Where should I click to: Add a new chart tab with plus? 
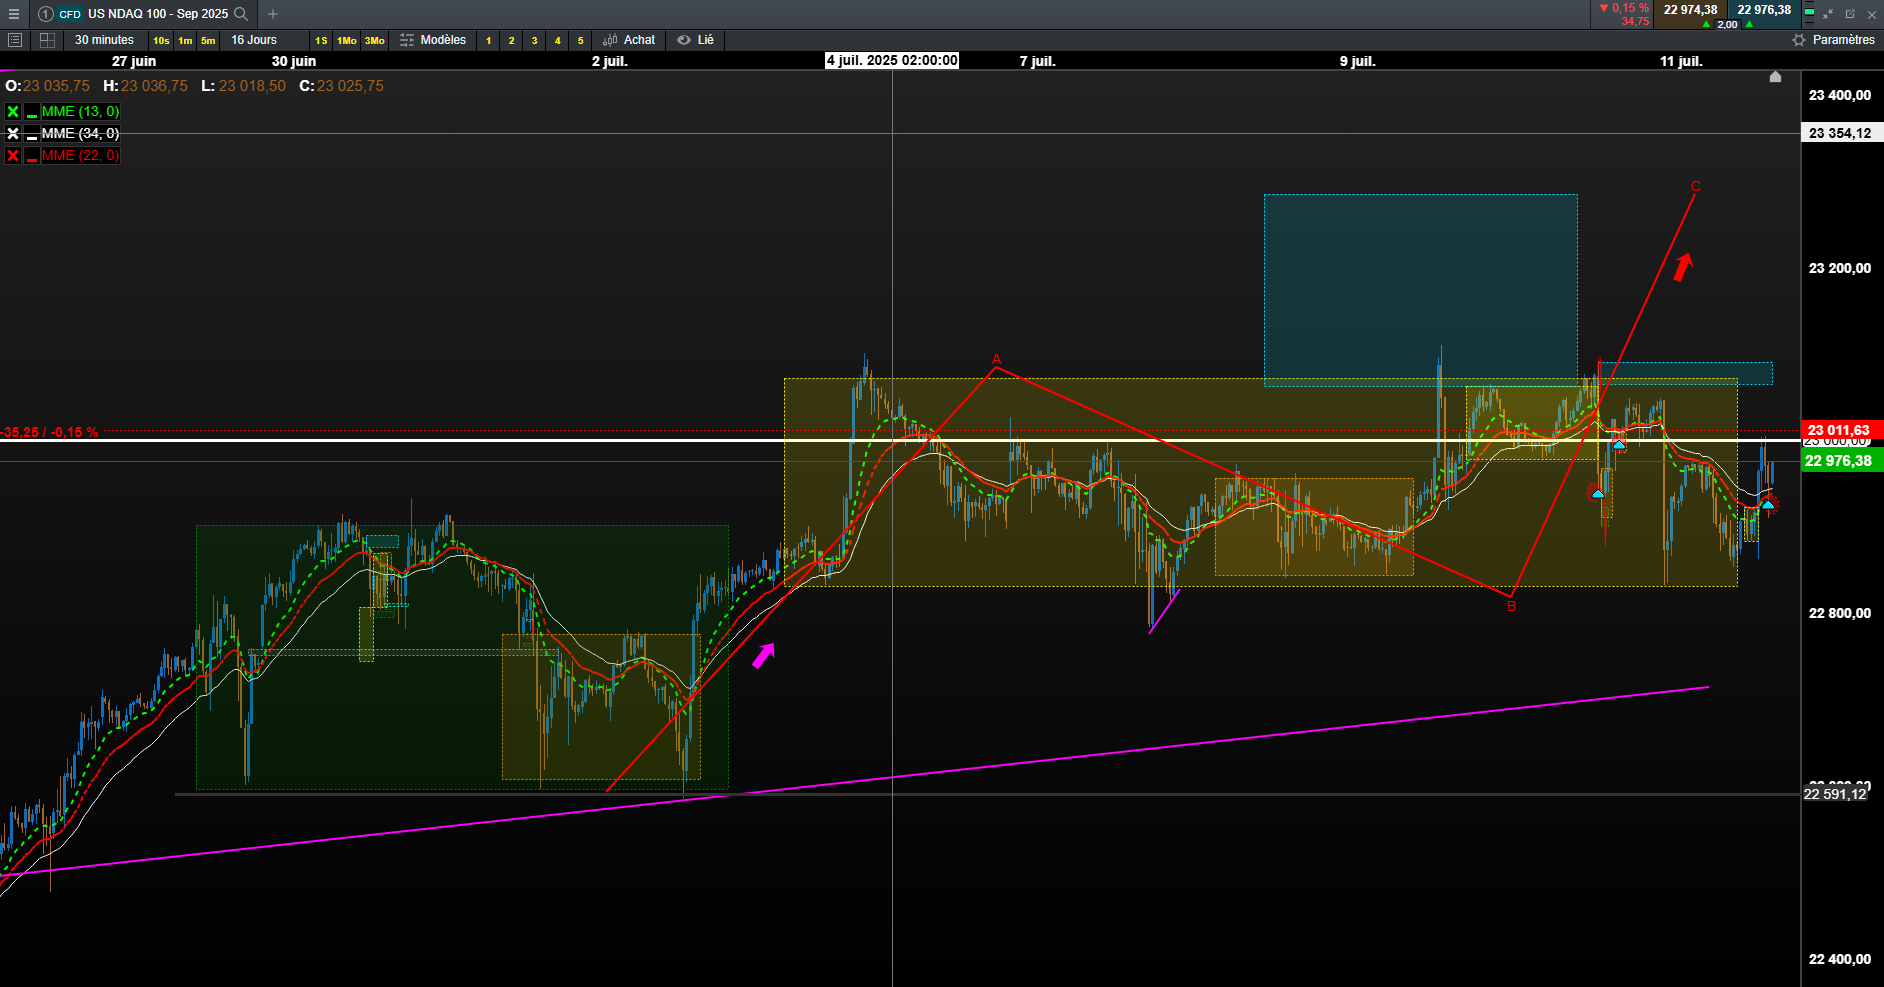coord(273,14)
